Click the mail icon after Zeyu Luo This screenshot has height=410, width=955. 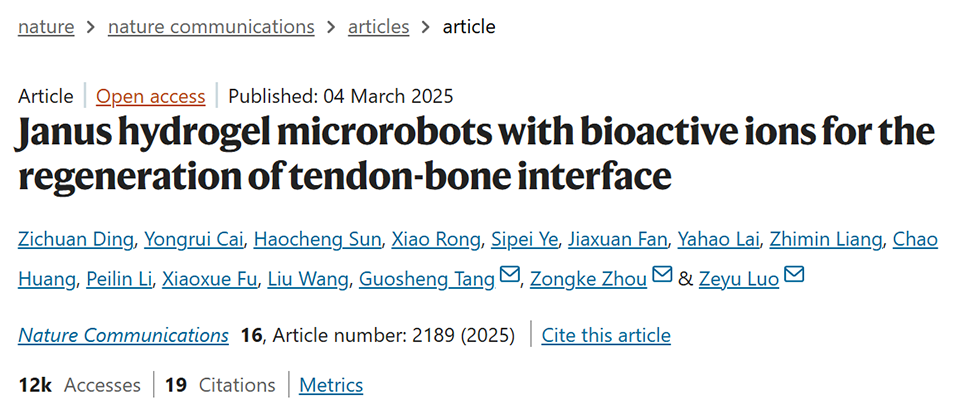point(794,276)
